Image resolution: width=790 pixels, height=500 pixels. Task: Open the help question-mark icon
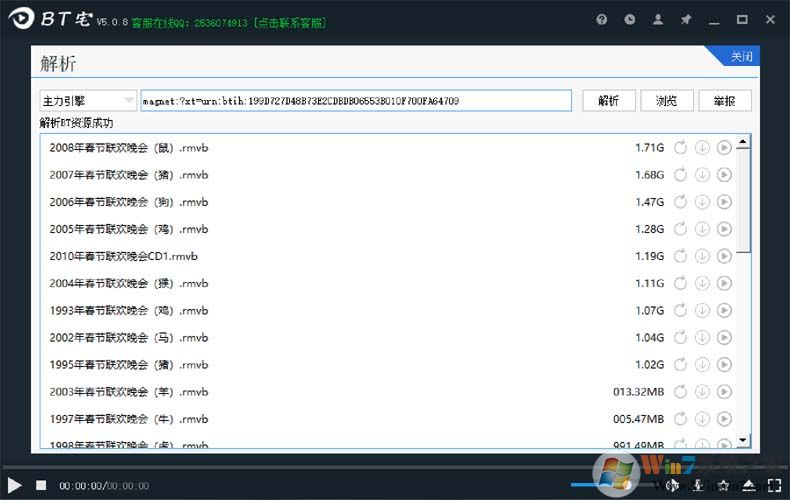click(x=602, y=20)
